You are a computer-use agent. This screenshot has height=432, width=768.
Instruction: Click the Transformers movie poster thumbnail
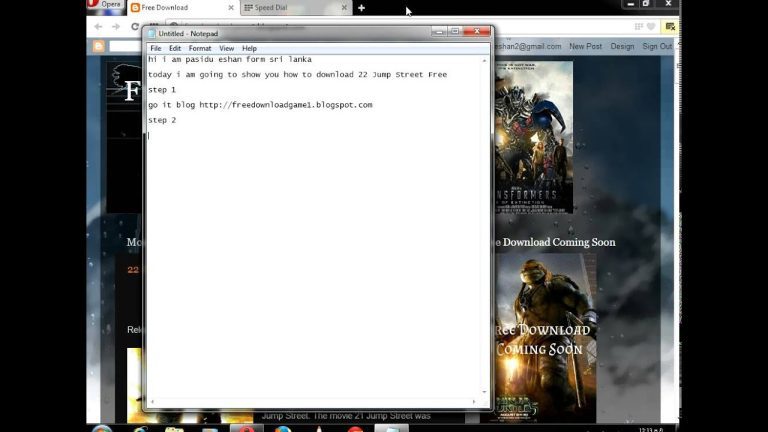534,137
